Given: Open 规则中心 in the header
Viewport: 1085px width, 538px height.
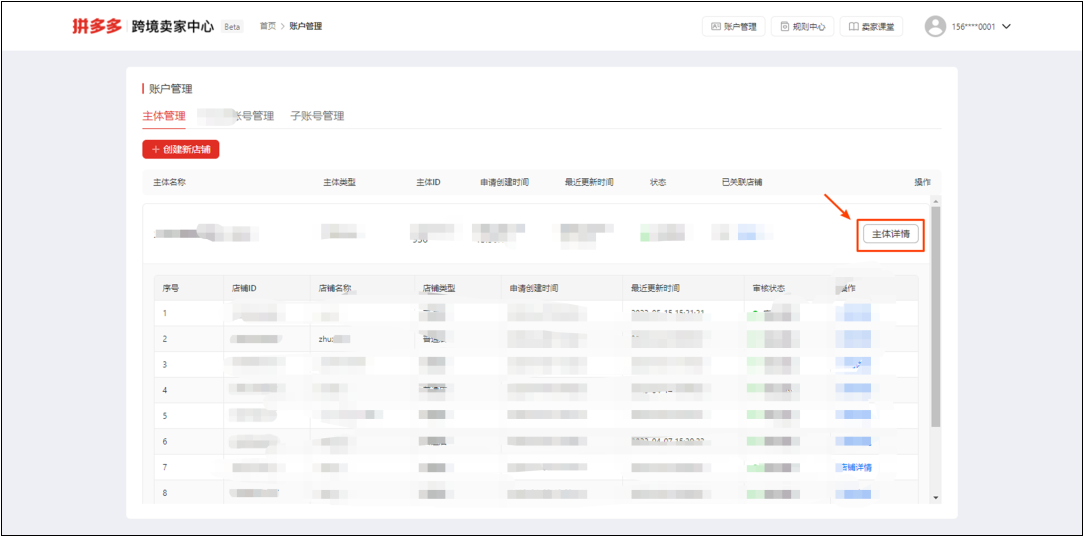Looking at the screenshot, I should [x=802, y=26].
